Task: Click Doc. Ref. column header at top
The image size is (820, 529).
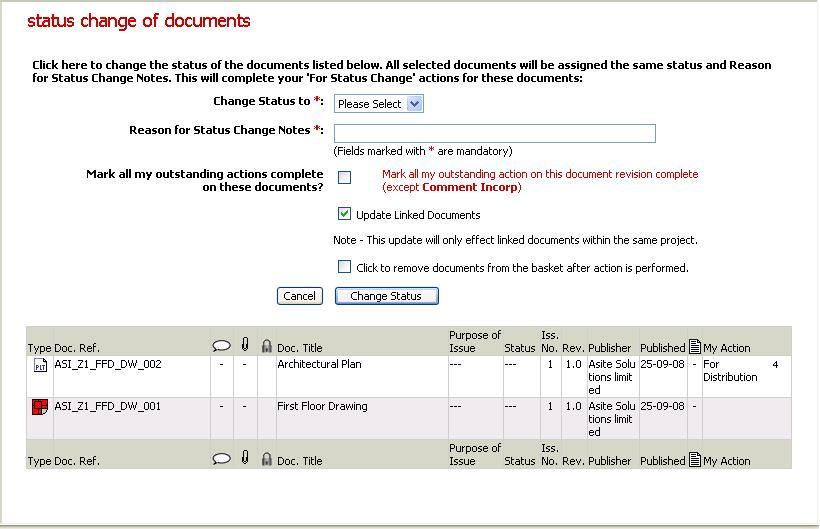Action: tap(77, 348)
